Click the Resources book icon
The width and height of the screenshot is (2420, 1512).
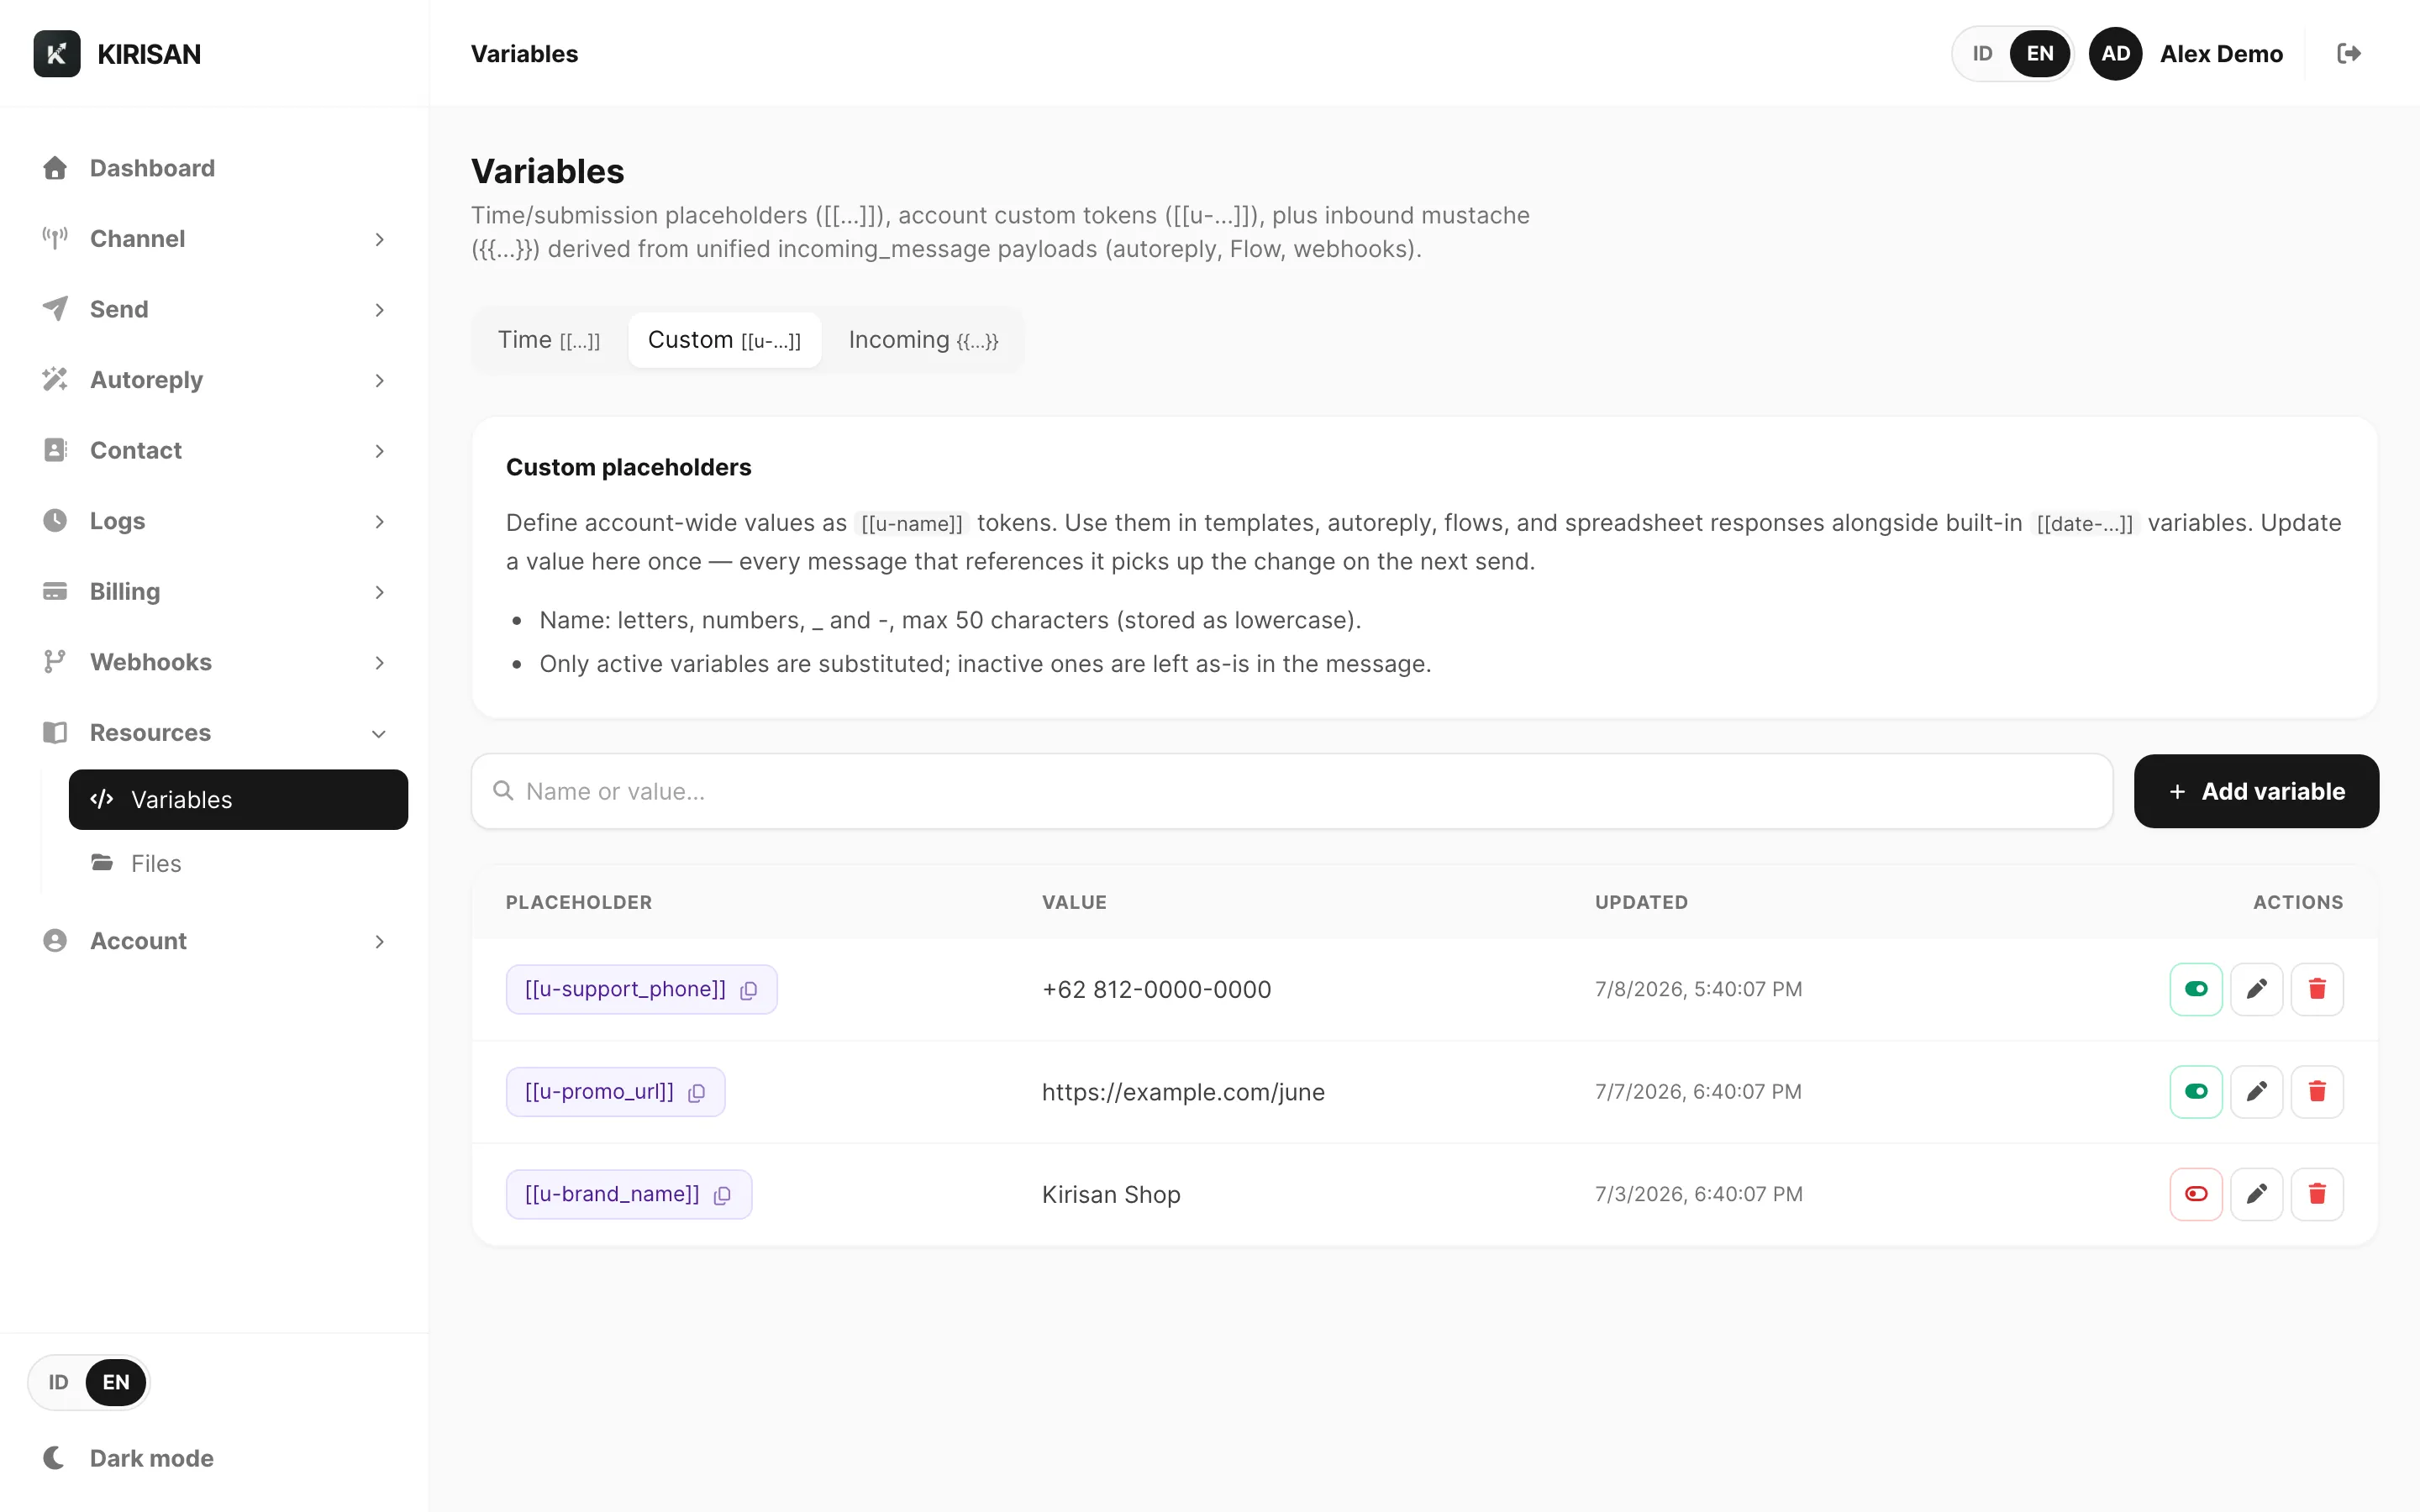point(55,733)
